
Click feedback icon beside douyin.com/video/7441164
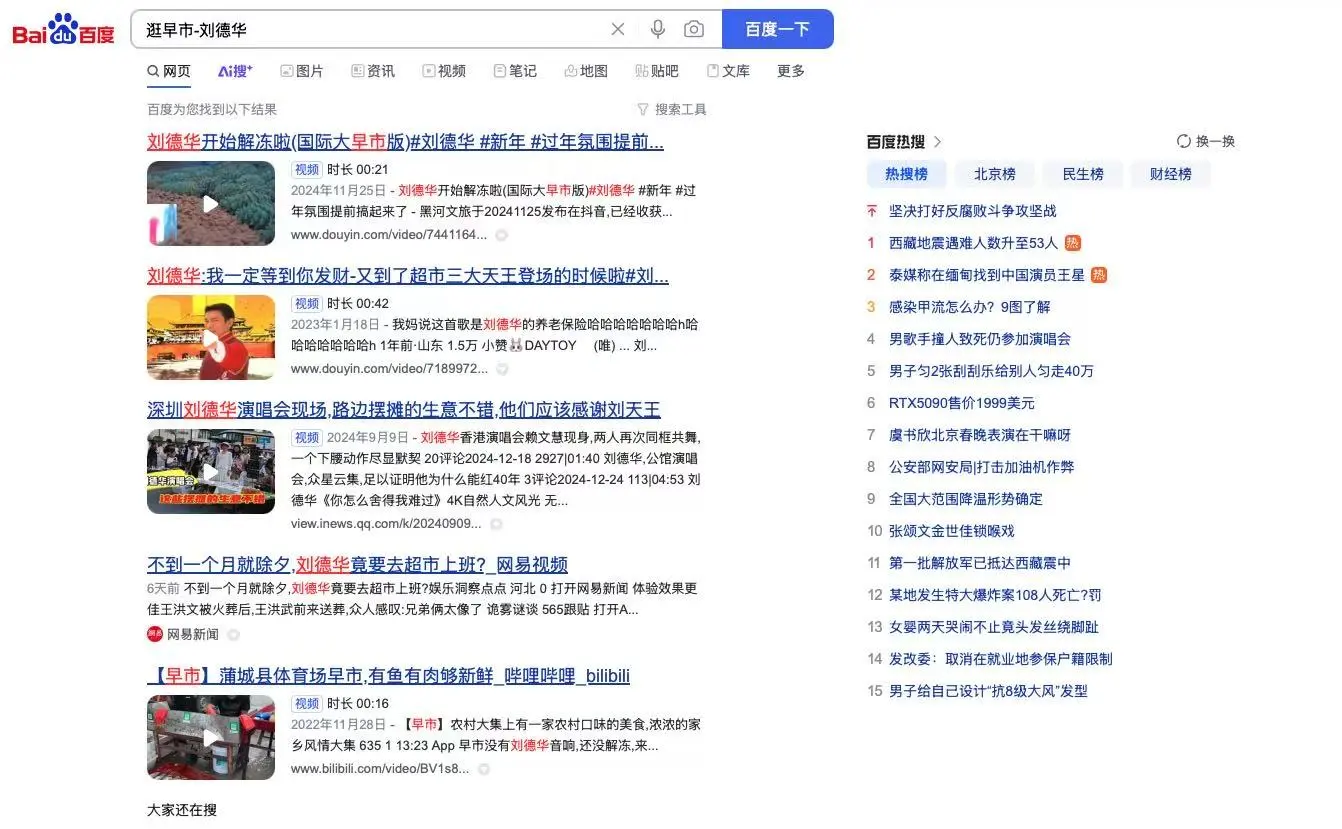point(502,235)
